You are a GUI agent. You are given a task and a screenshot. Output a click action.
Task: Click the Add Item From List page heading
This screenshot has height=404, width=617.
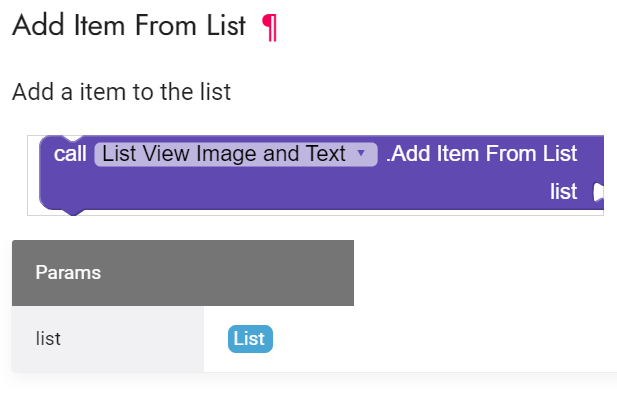coord(129,26)
